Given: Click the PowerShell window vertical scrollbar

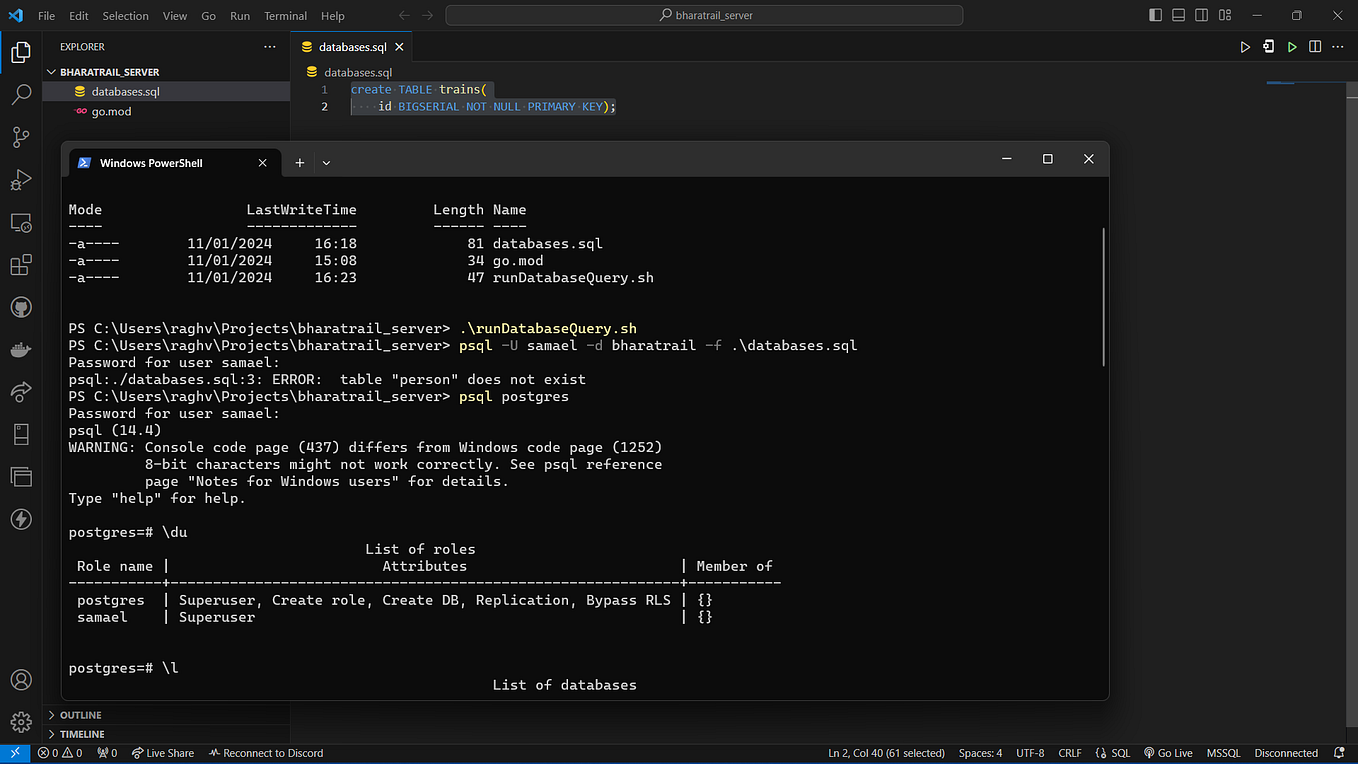Looking at the screenshot, I should point(1103,296).
